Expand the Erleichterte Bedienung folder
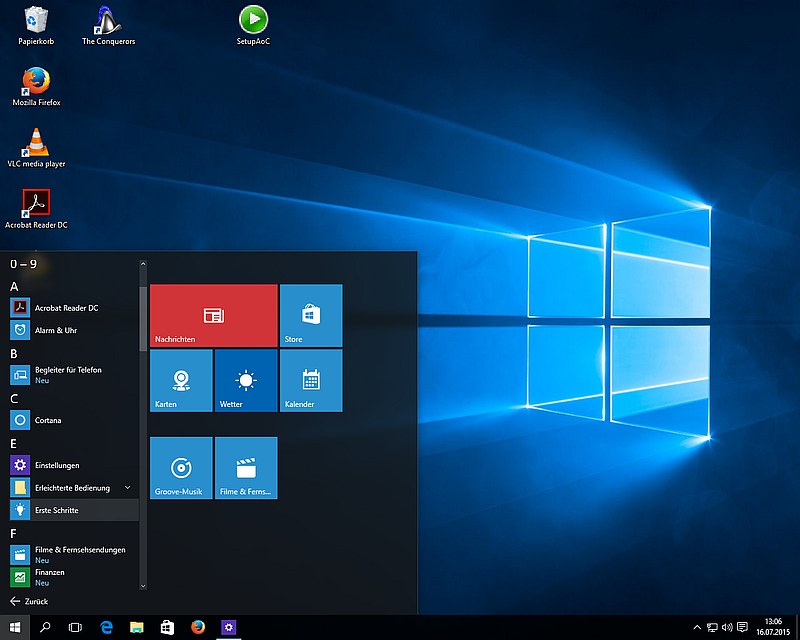 (74, 487)
